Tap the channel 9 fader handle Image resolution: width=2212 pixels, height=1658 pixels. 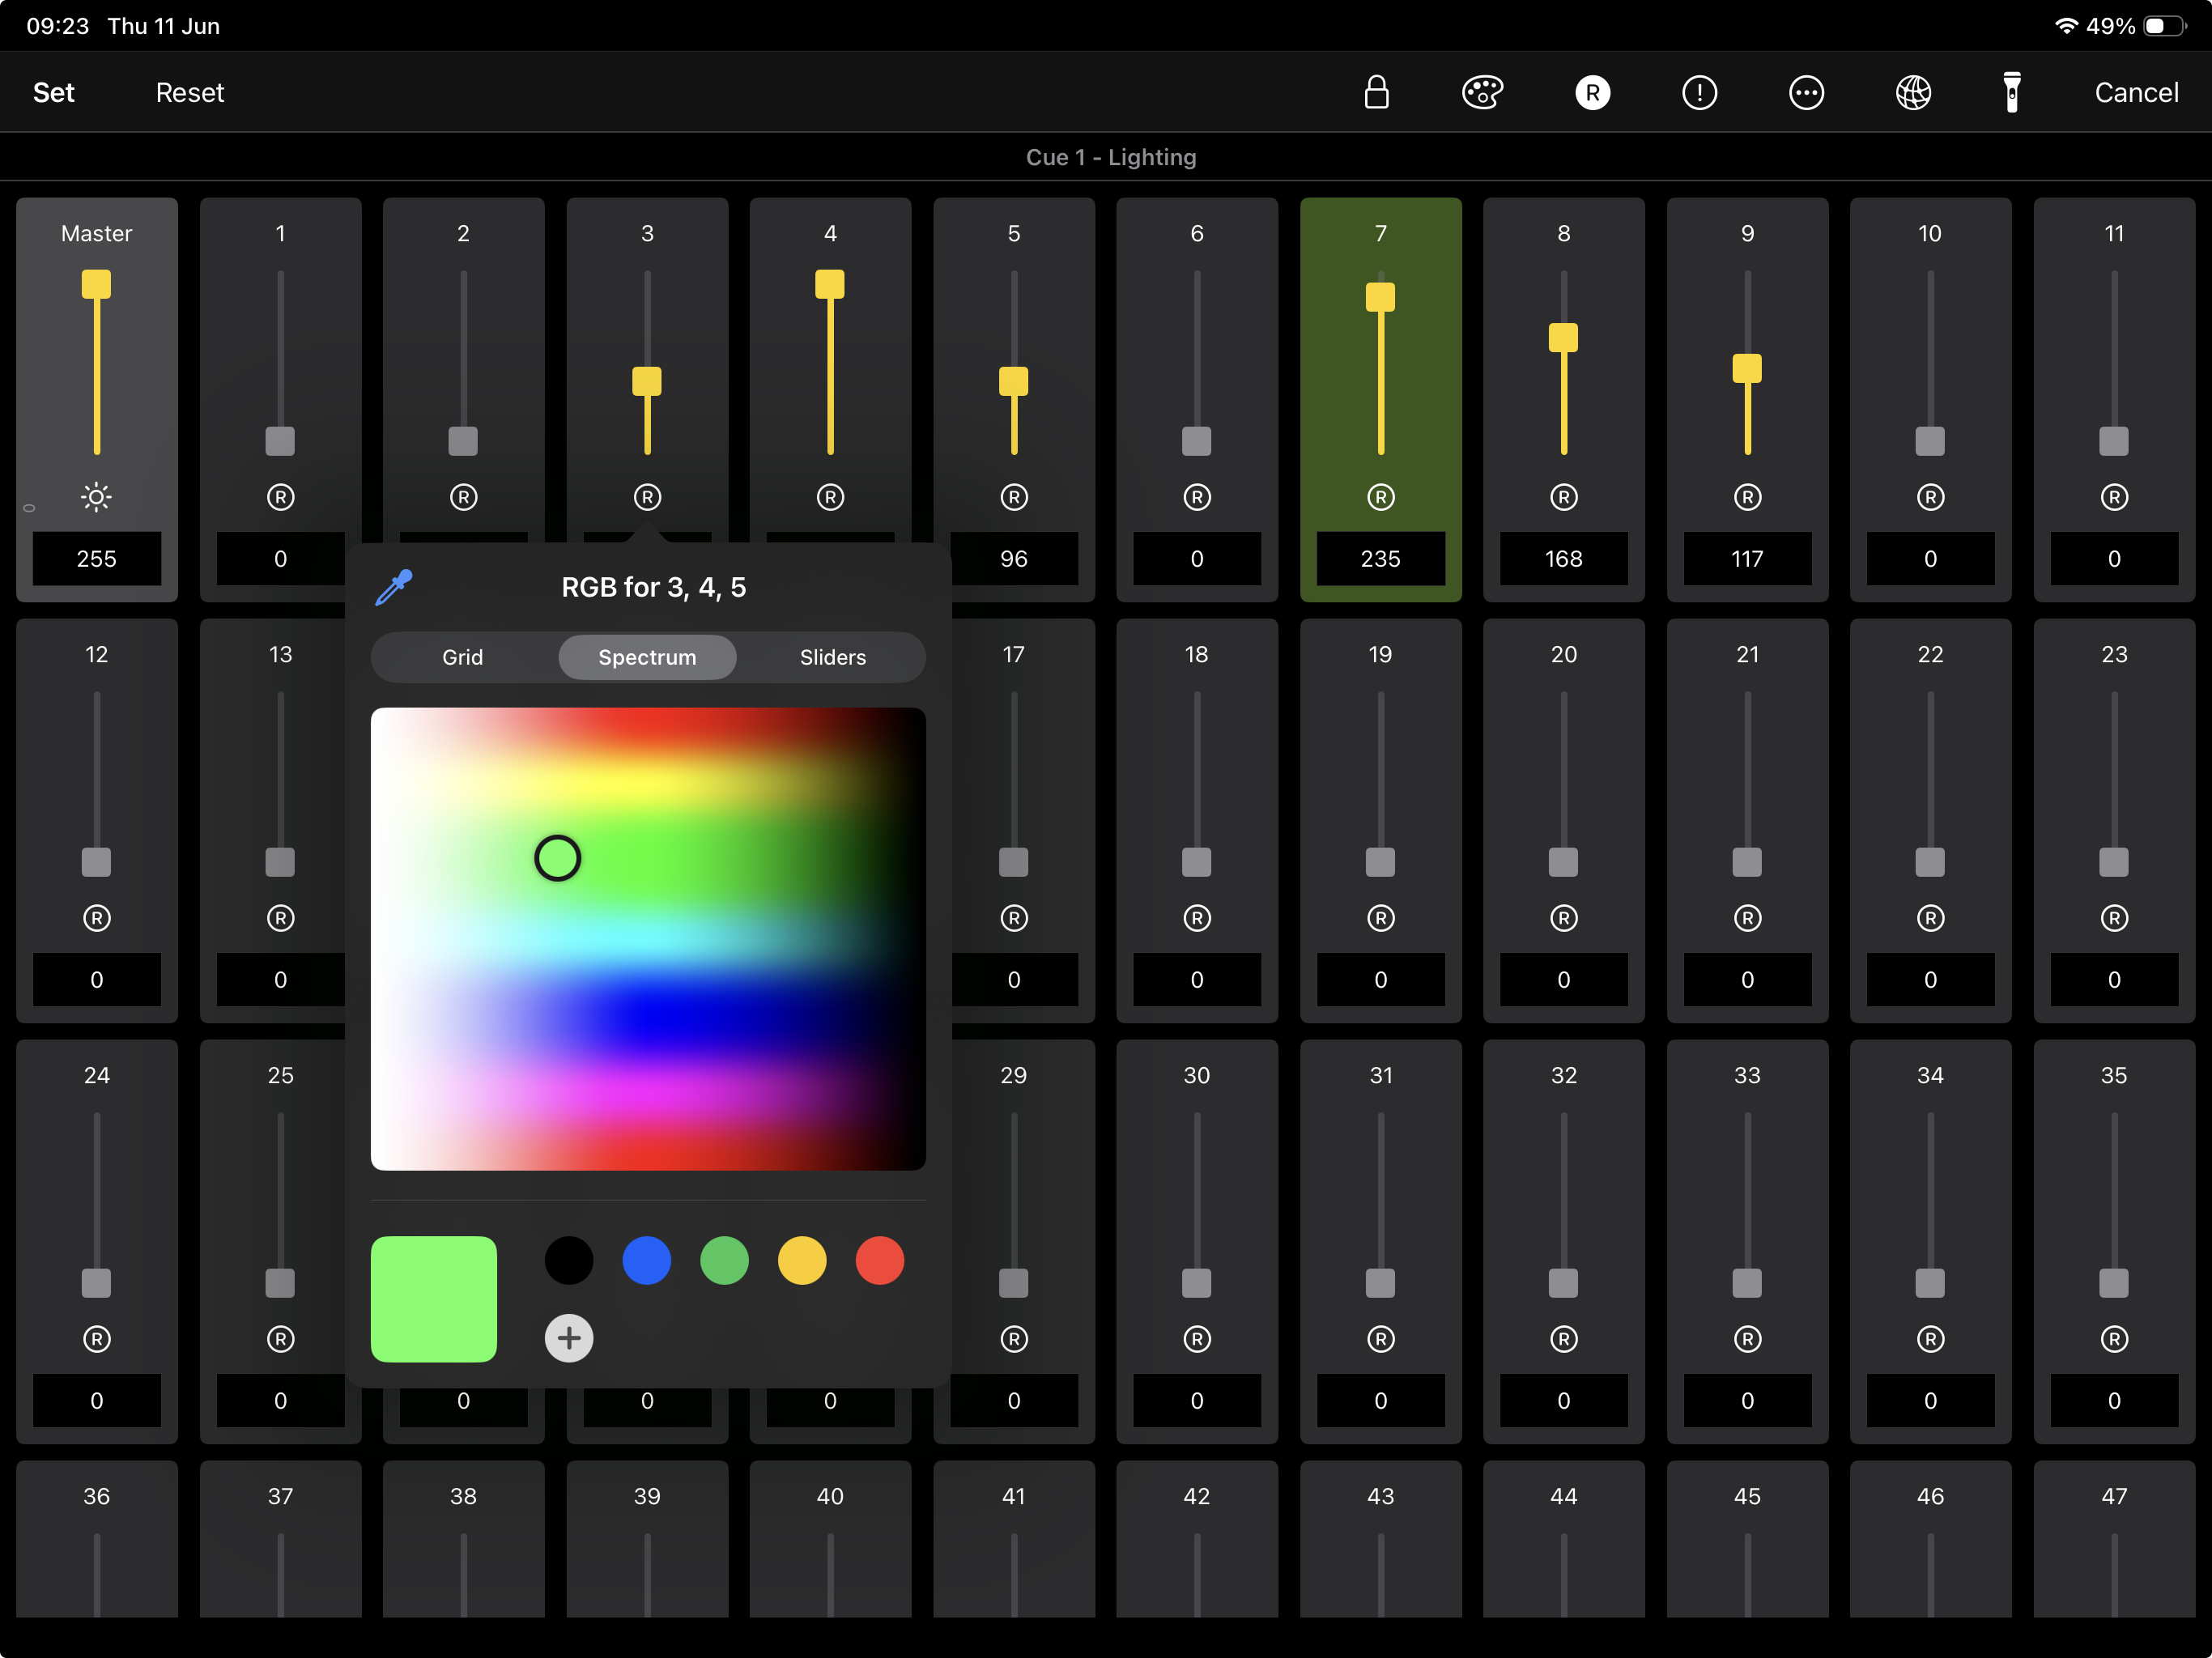[x=1748, y=368]
